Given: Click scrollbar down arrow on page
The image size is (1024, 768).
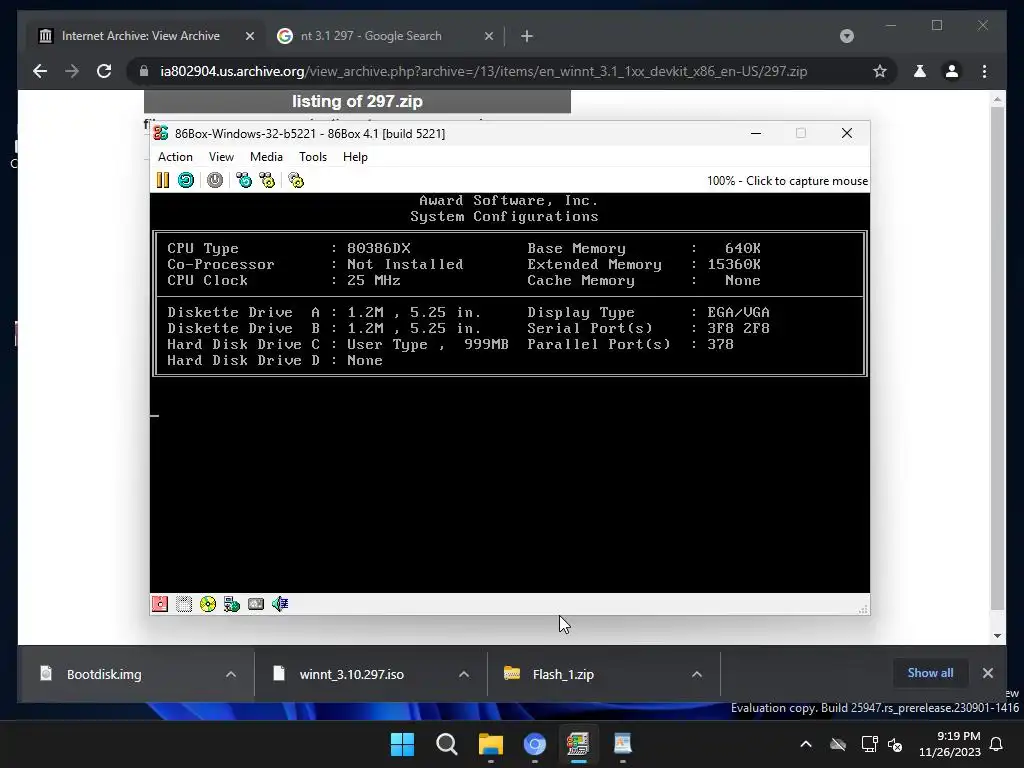Looking at the screenshot, I should pos(997,635).
